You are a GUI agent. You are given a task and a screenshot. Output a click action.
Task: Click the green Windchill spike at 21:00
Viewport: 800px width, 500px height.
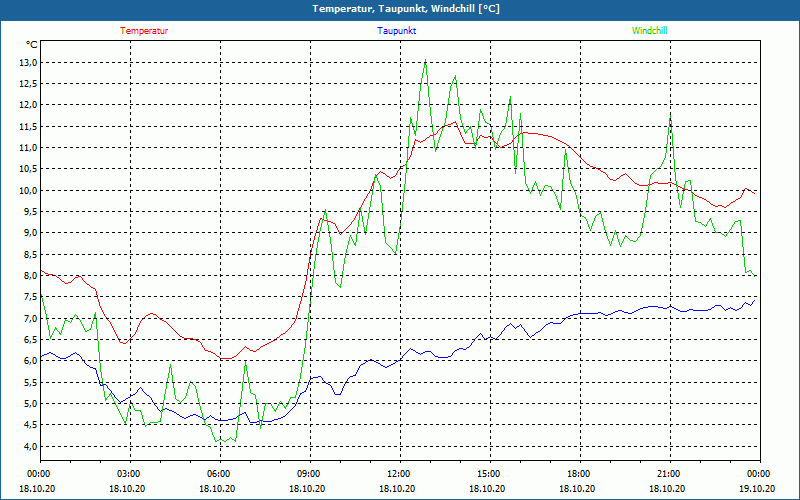pyautogui.click(x=670, y=118)
